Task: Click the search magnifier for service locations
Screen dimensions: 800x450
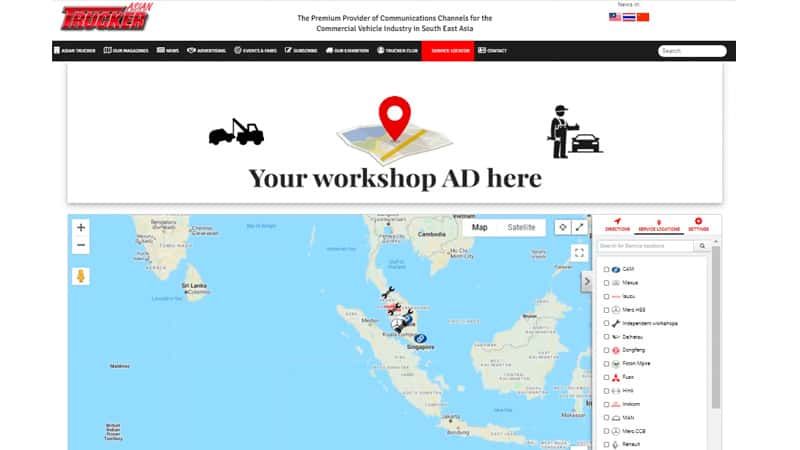Action: (703, 245)
